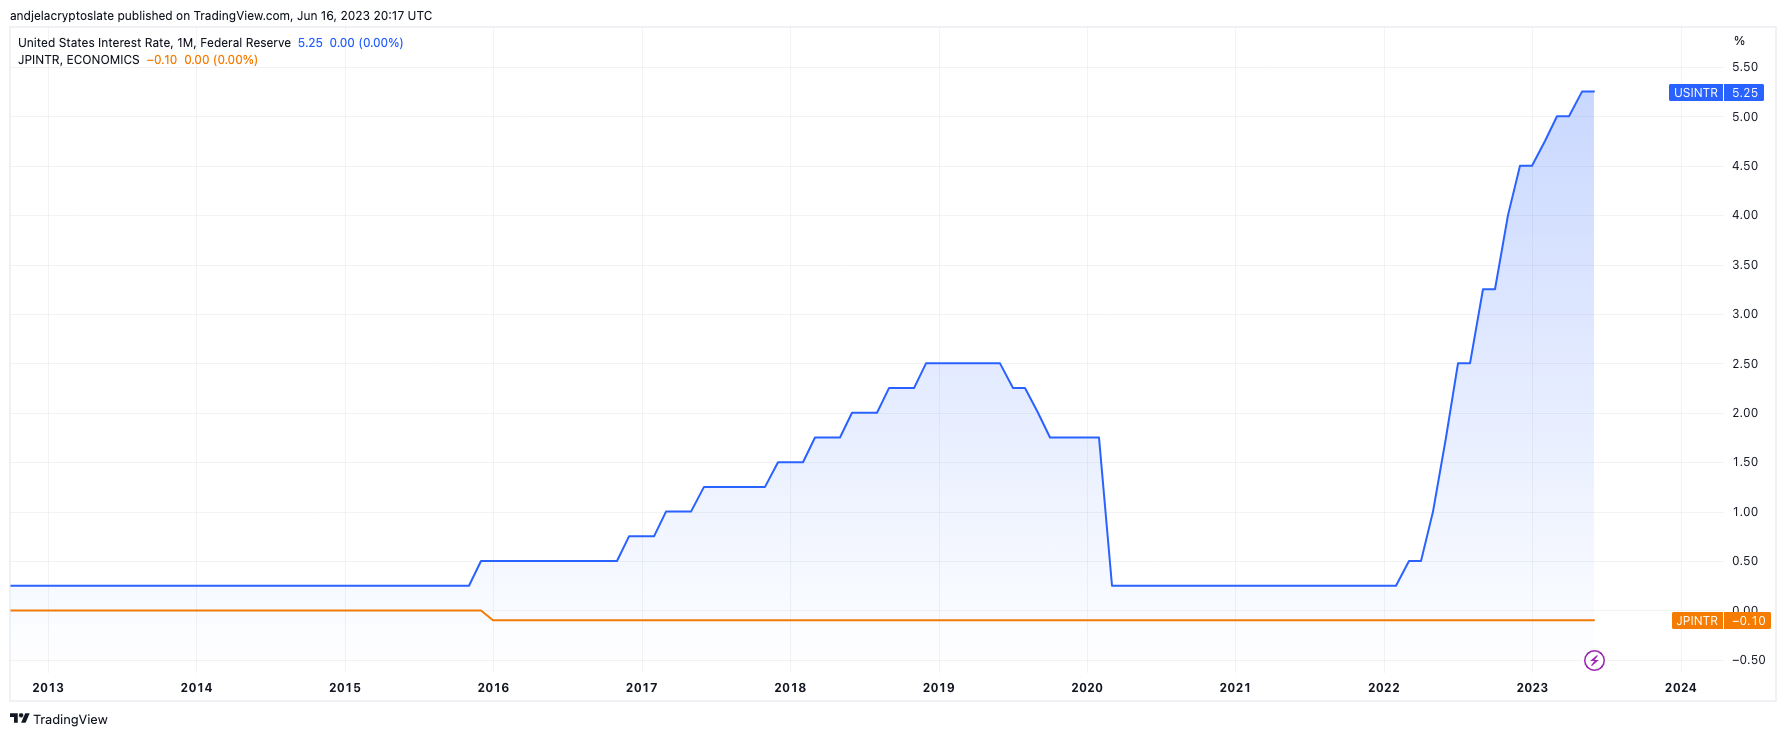Click the 1.00 tick on price scale
Screen dimensions: 1786x736
1745,512
